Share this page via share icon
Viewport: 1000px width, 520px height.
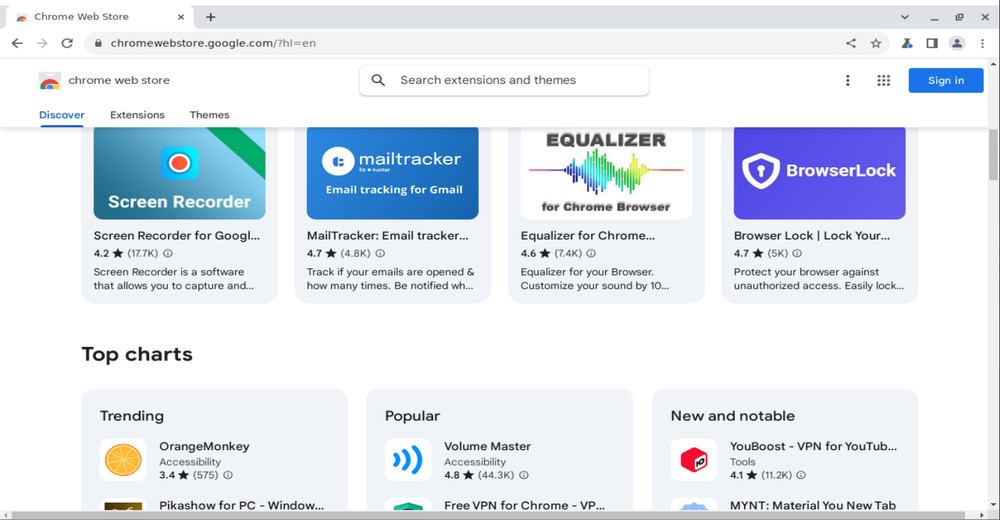pos(851,43)
